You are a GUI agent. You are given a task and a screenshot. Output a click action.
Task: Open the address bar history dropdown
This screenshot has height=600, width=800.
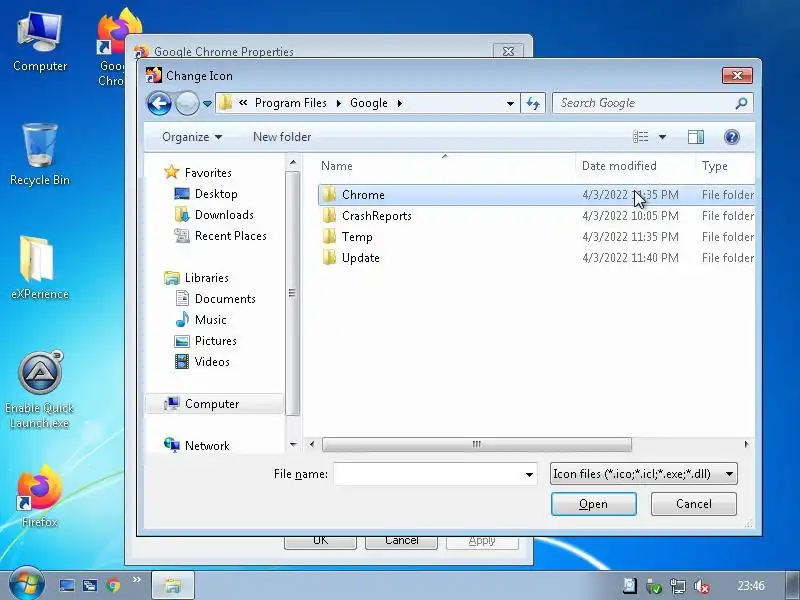(510, 104)
